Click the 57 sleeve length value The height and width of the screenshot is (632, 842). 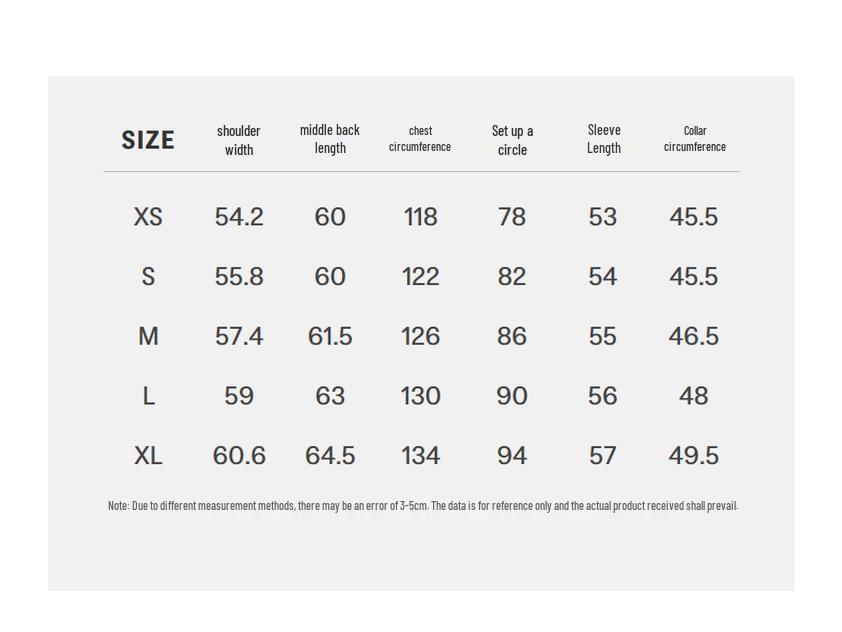[603, 456]
